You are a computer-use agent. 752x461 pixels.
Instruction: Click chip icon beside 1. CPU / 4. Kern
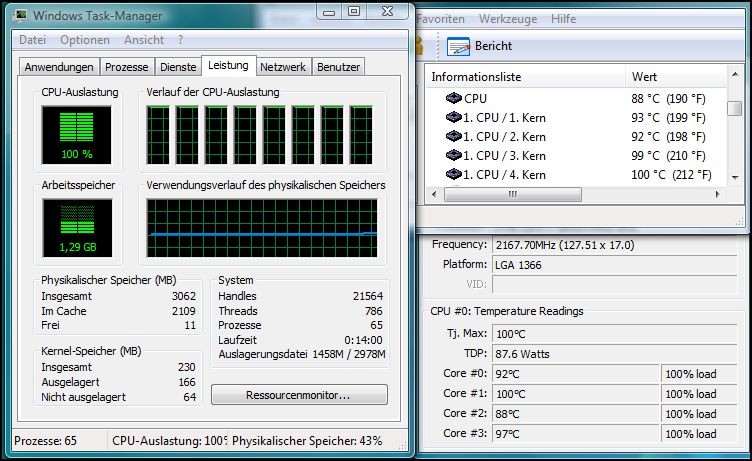(x=453, y=174)
